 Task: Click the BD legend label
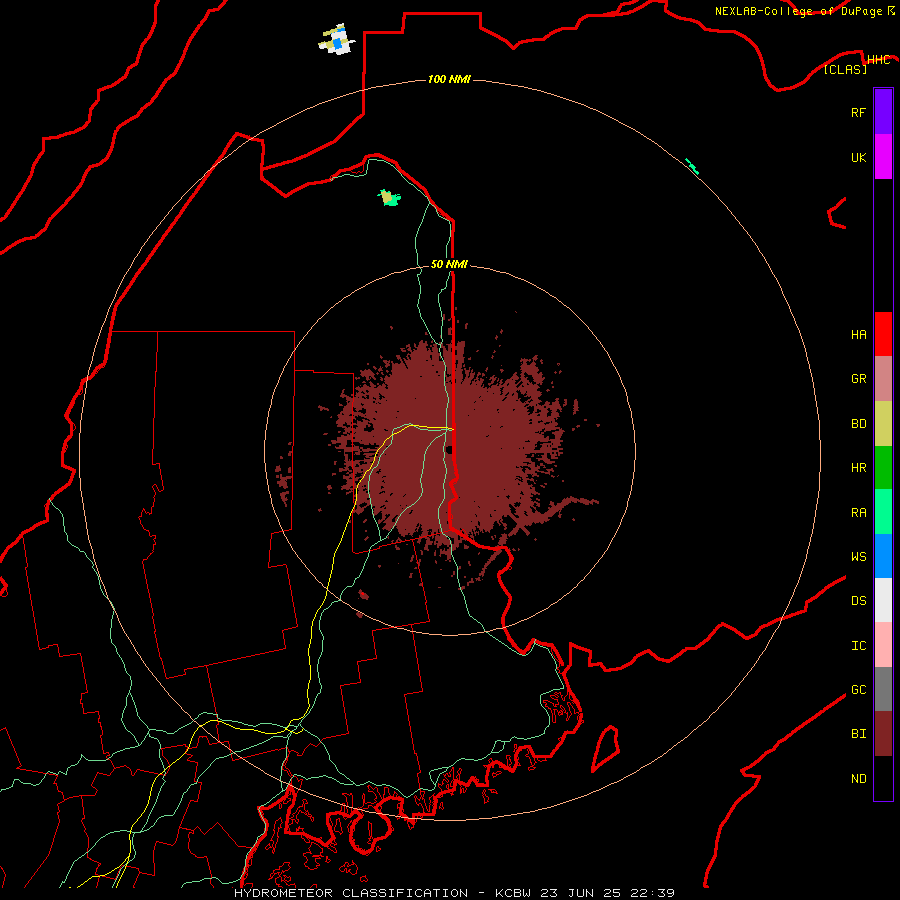(x=858, y=424)
